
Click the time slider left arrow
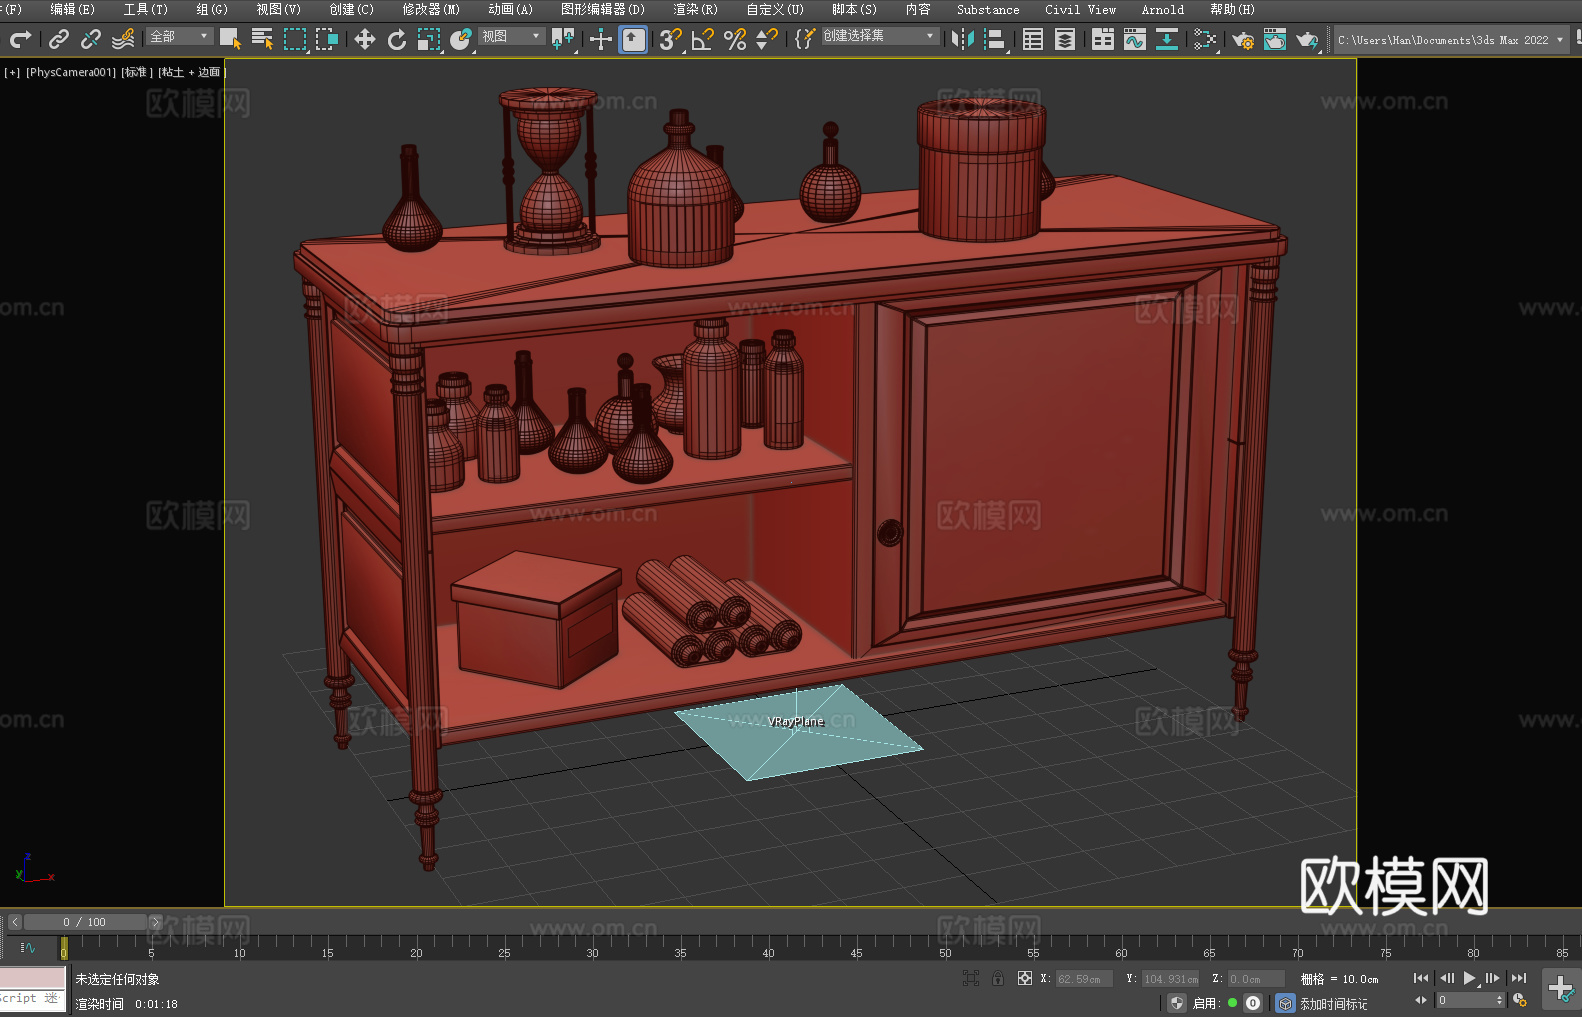click(15, 922)
